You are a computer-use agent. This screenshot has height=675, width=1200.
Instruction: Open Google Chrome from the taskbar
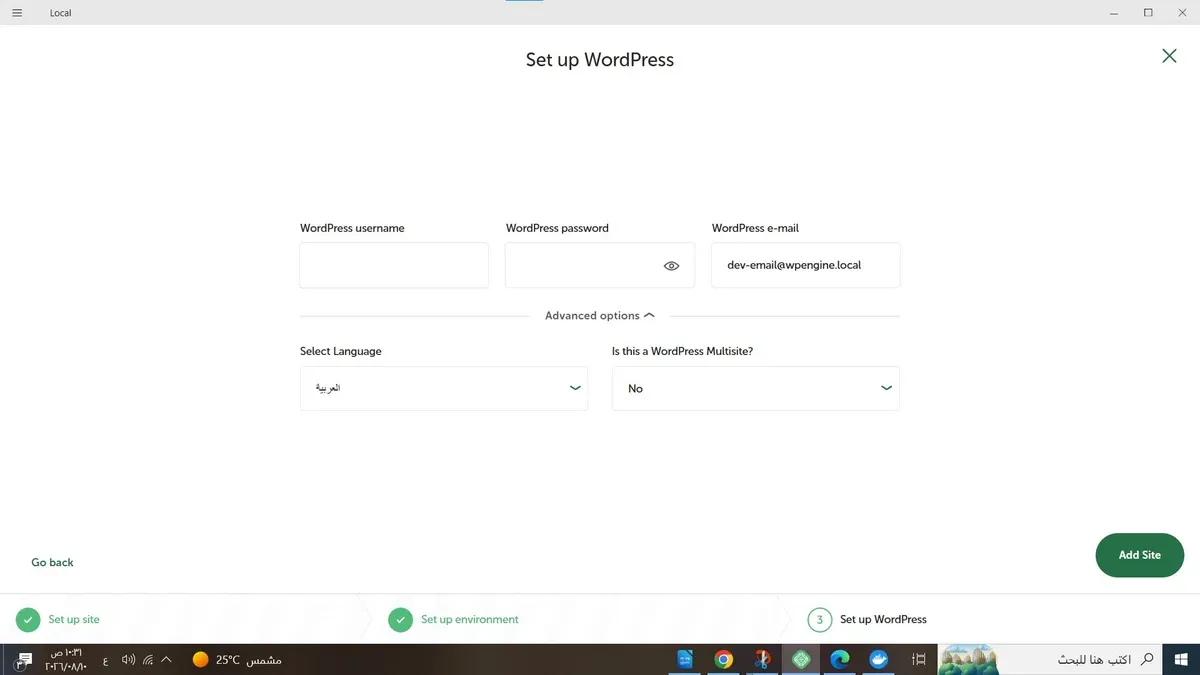[723, 660]
